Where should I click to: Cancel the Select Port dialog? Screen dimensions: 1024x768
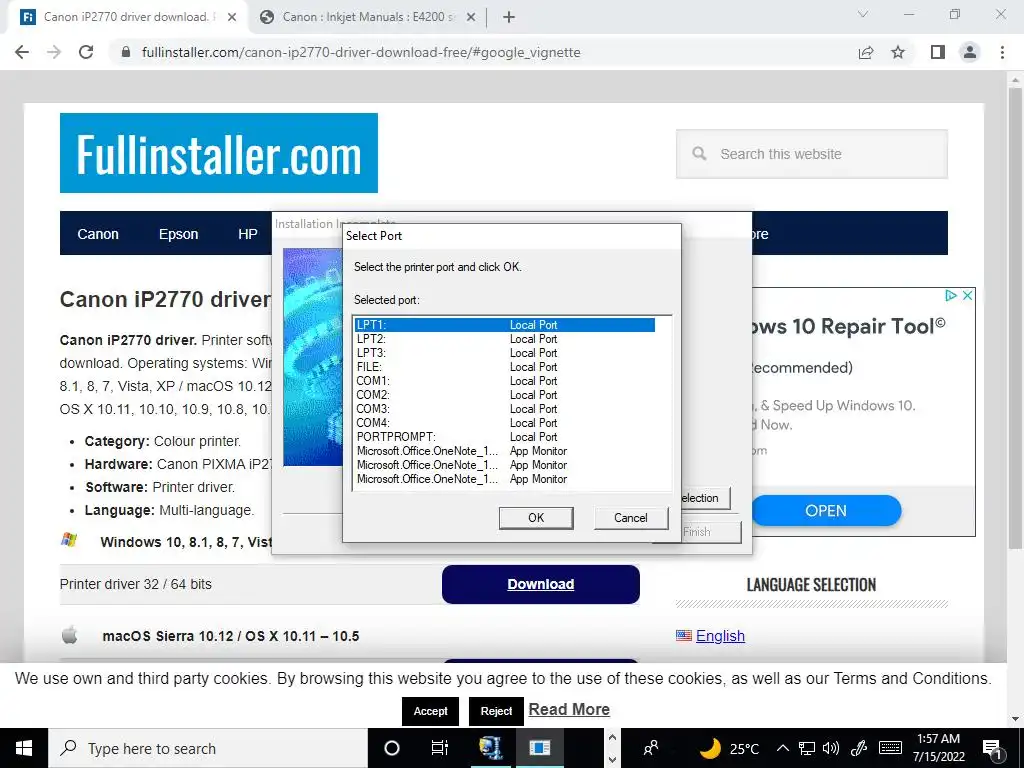tap(631, 518)
